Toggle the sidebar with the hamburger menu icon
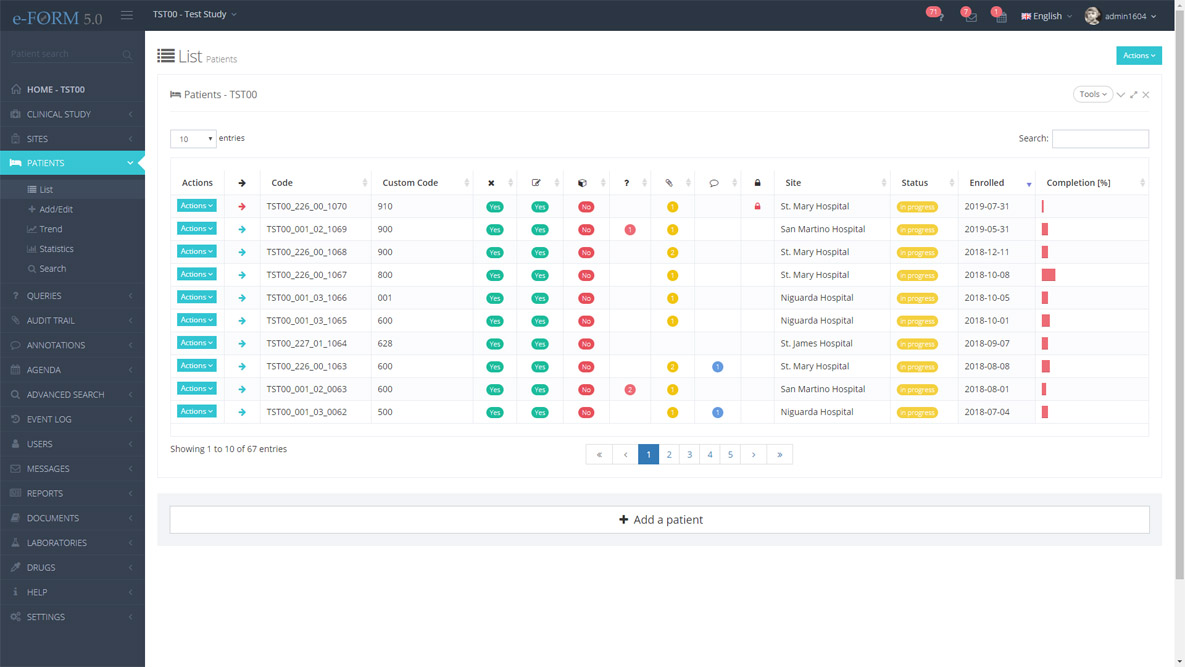This screenshot has width=1185, height=667. tap(127, 15)
